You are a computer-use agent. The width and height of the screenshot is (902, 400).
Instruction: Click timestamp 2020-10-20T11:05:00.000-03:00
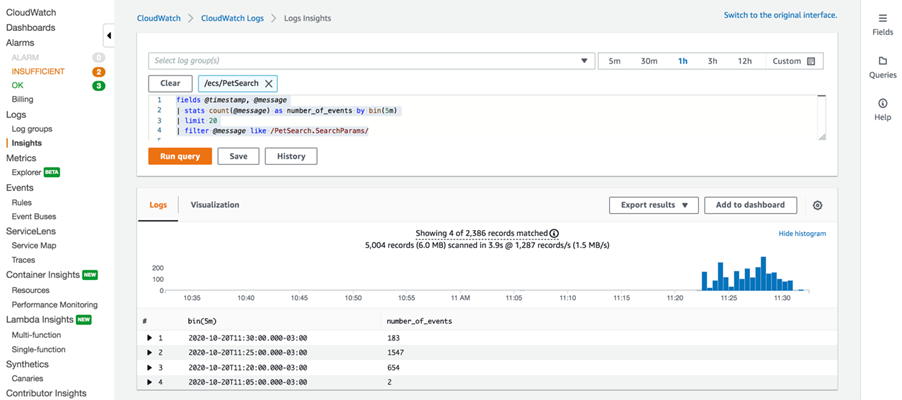coord(248,382)
